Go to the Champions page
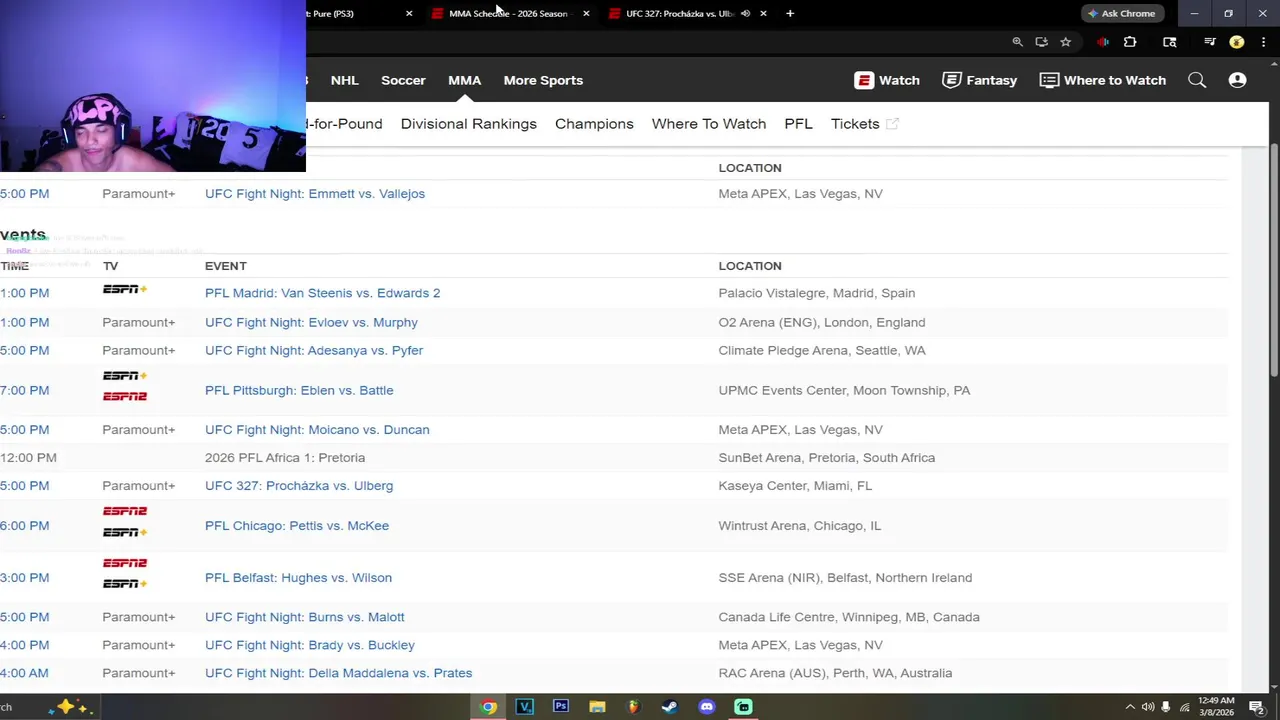The height and width of the screenshot is (720, 1280). (x=594, y=124)
